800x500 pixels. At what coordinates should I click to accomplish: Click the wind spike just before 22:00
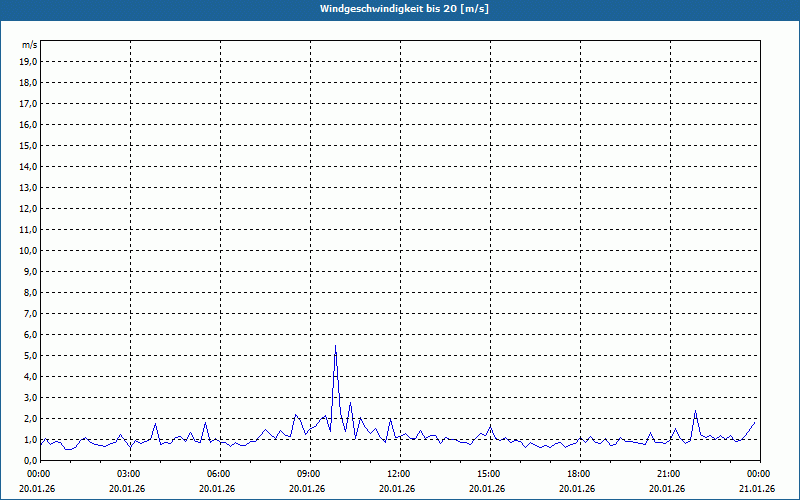point(695,411)
